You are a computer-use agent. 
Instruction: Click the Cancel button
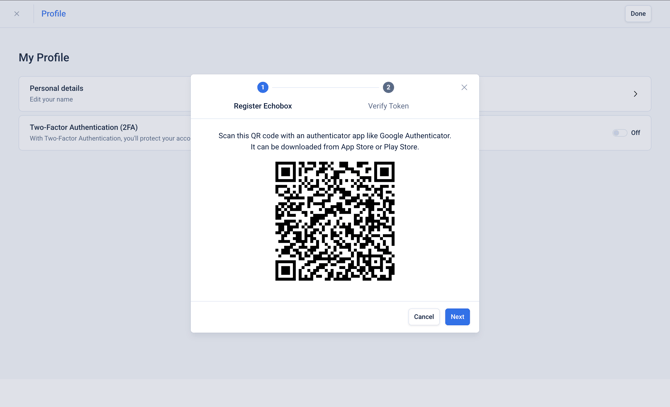(424, 317)
